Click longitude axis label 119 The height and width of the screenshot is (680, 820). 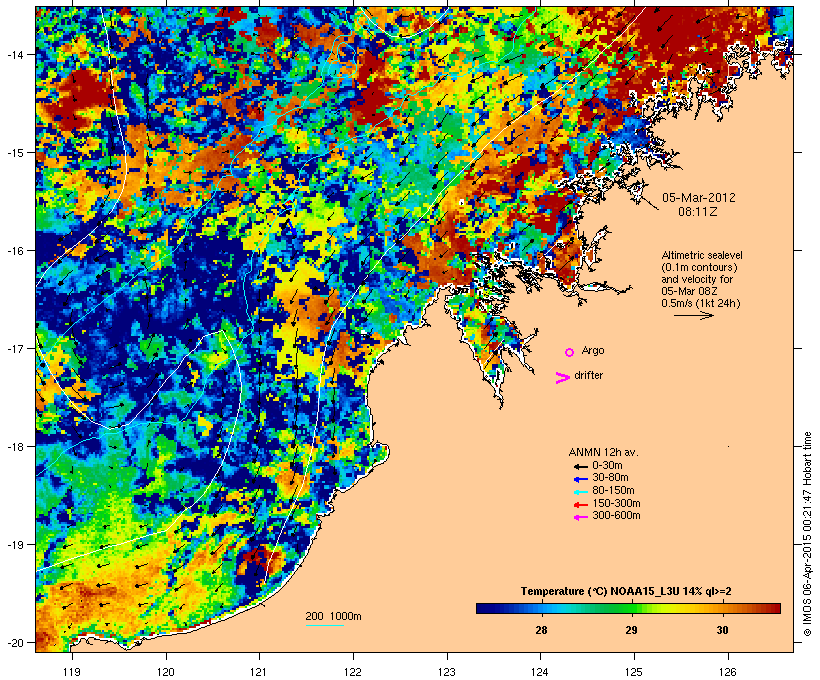coord(72,672)
